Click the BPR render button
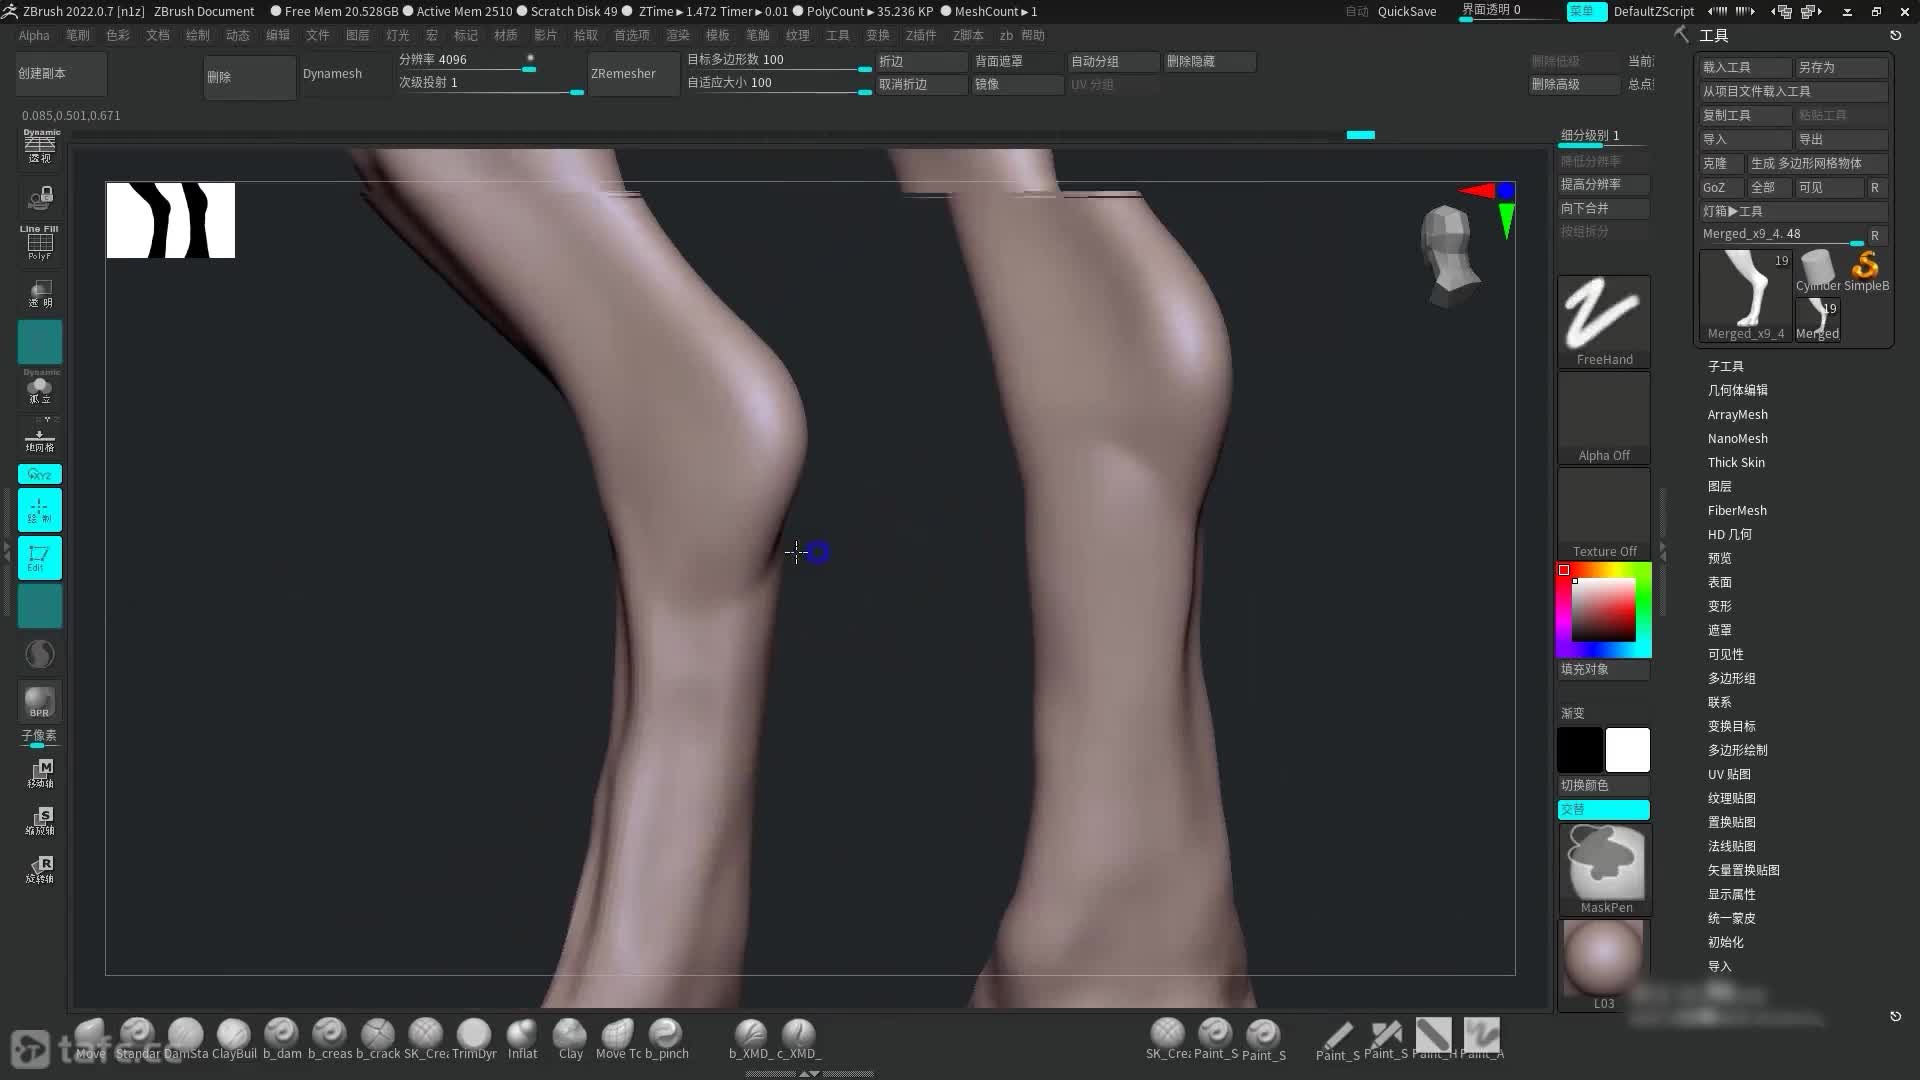 tap(39, 702)
